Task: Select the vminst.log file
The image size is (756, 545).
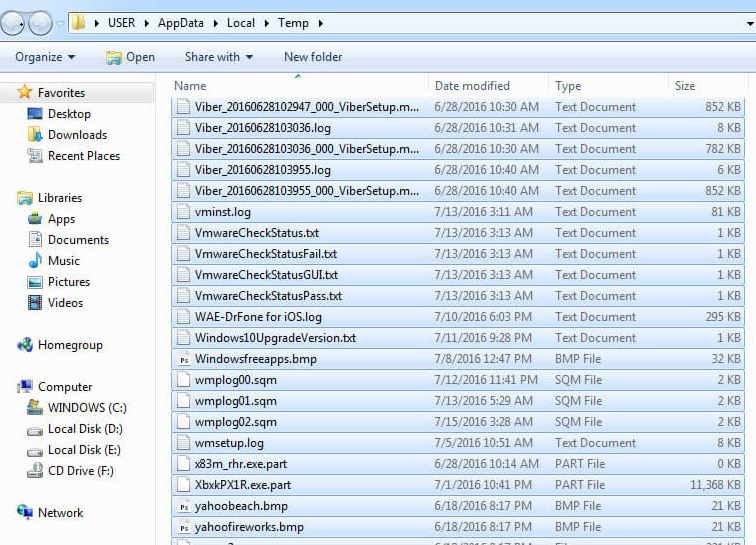Action: point(223,212)
